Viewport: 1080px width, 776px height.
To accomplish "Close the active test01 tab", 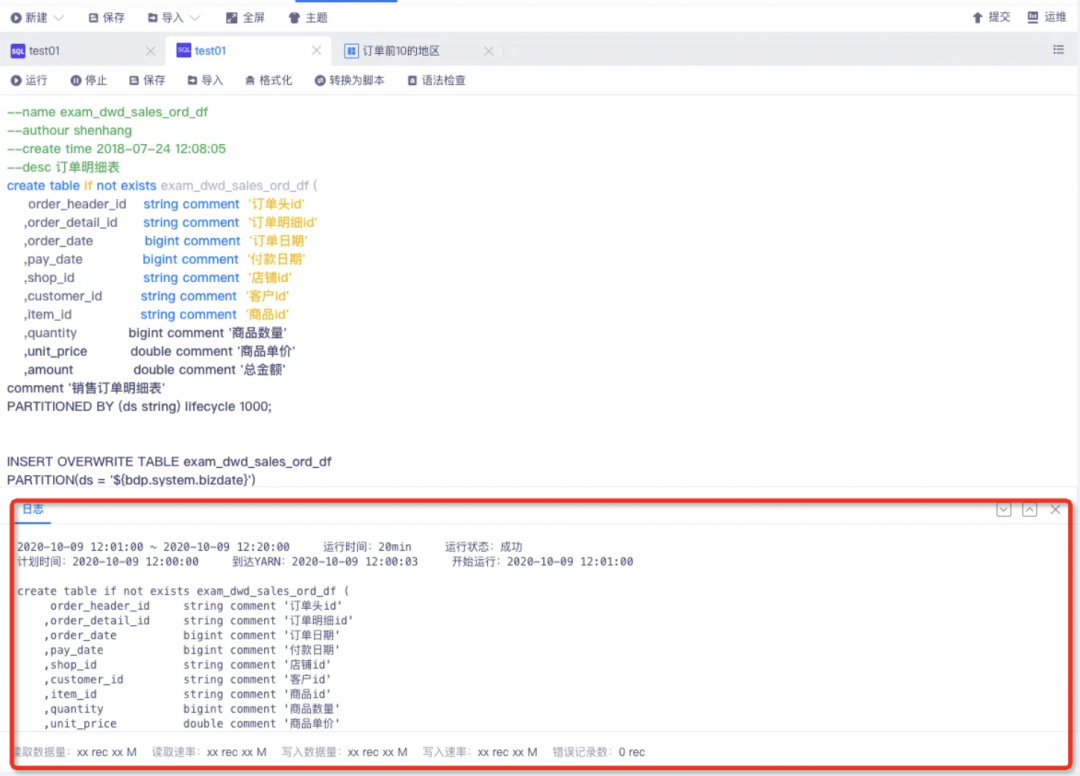I will tap(316, 50).
